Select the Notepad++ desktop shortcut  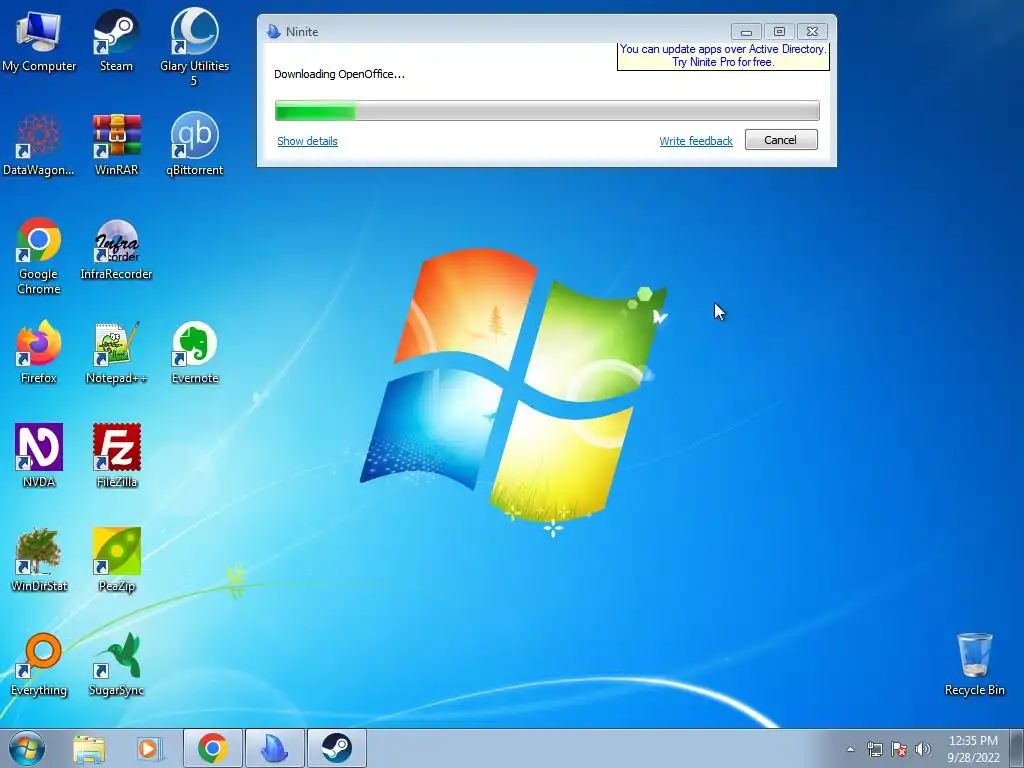(x=116, y=353)
